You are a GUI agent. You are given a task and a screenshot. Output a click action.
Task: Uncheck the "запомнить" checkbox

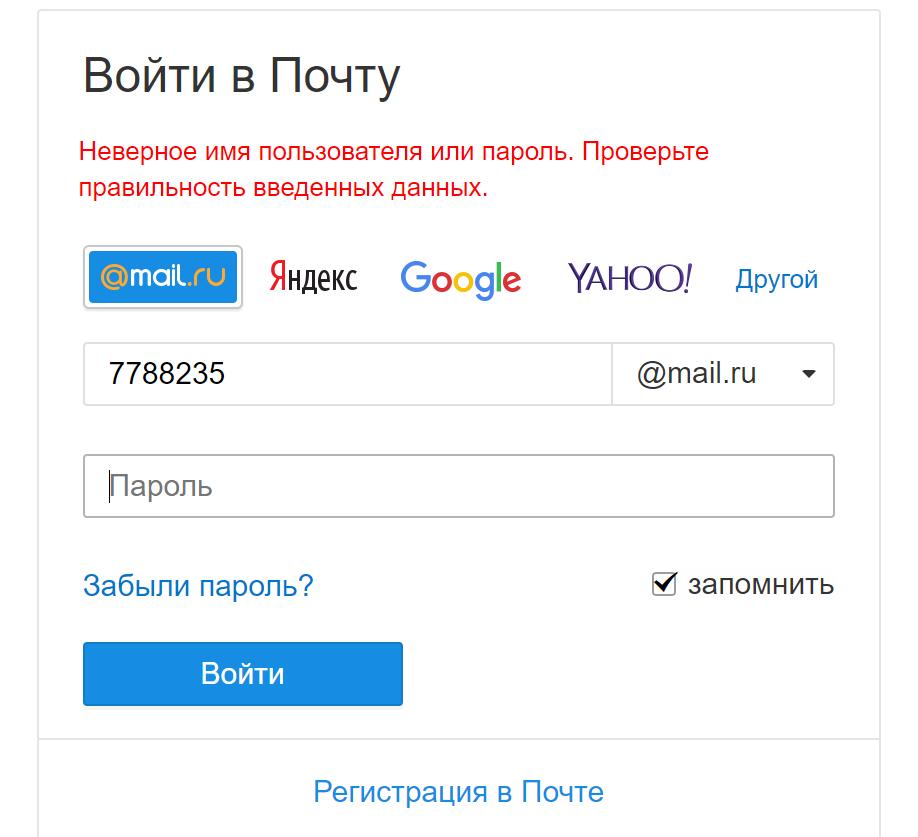click(664, 584)
